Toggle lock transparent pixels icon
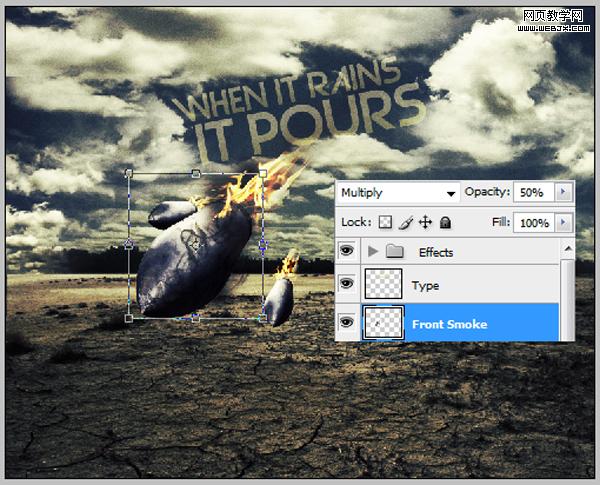 point(385,222)
